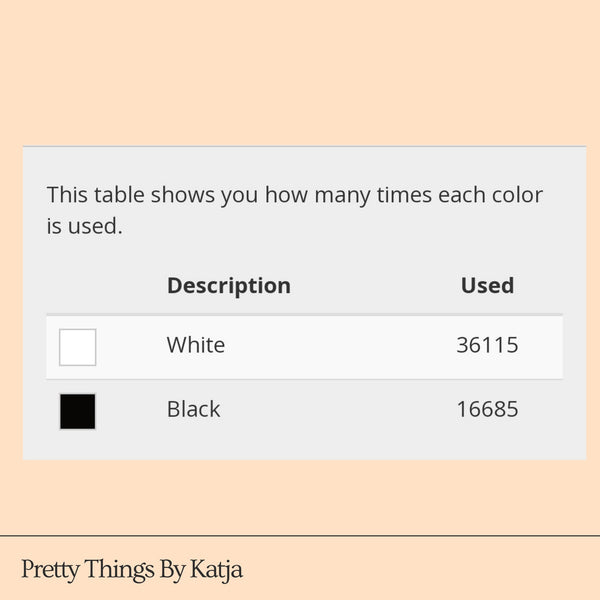The height and width of the screenshot is (600, 600).
Task: Click the "is used." text line
Action: tap(84, 227)
